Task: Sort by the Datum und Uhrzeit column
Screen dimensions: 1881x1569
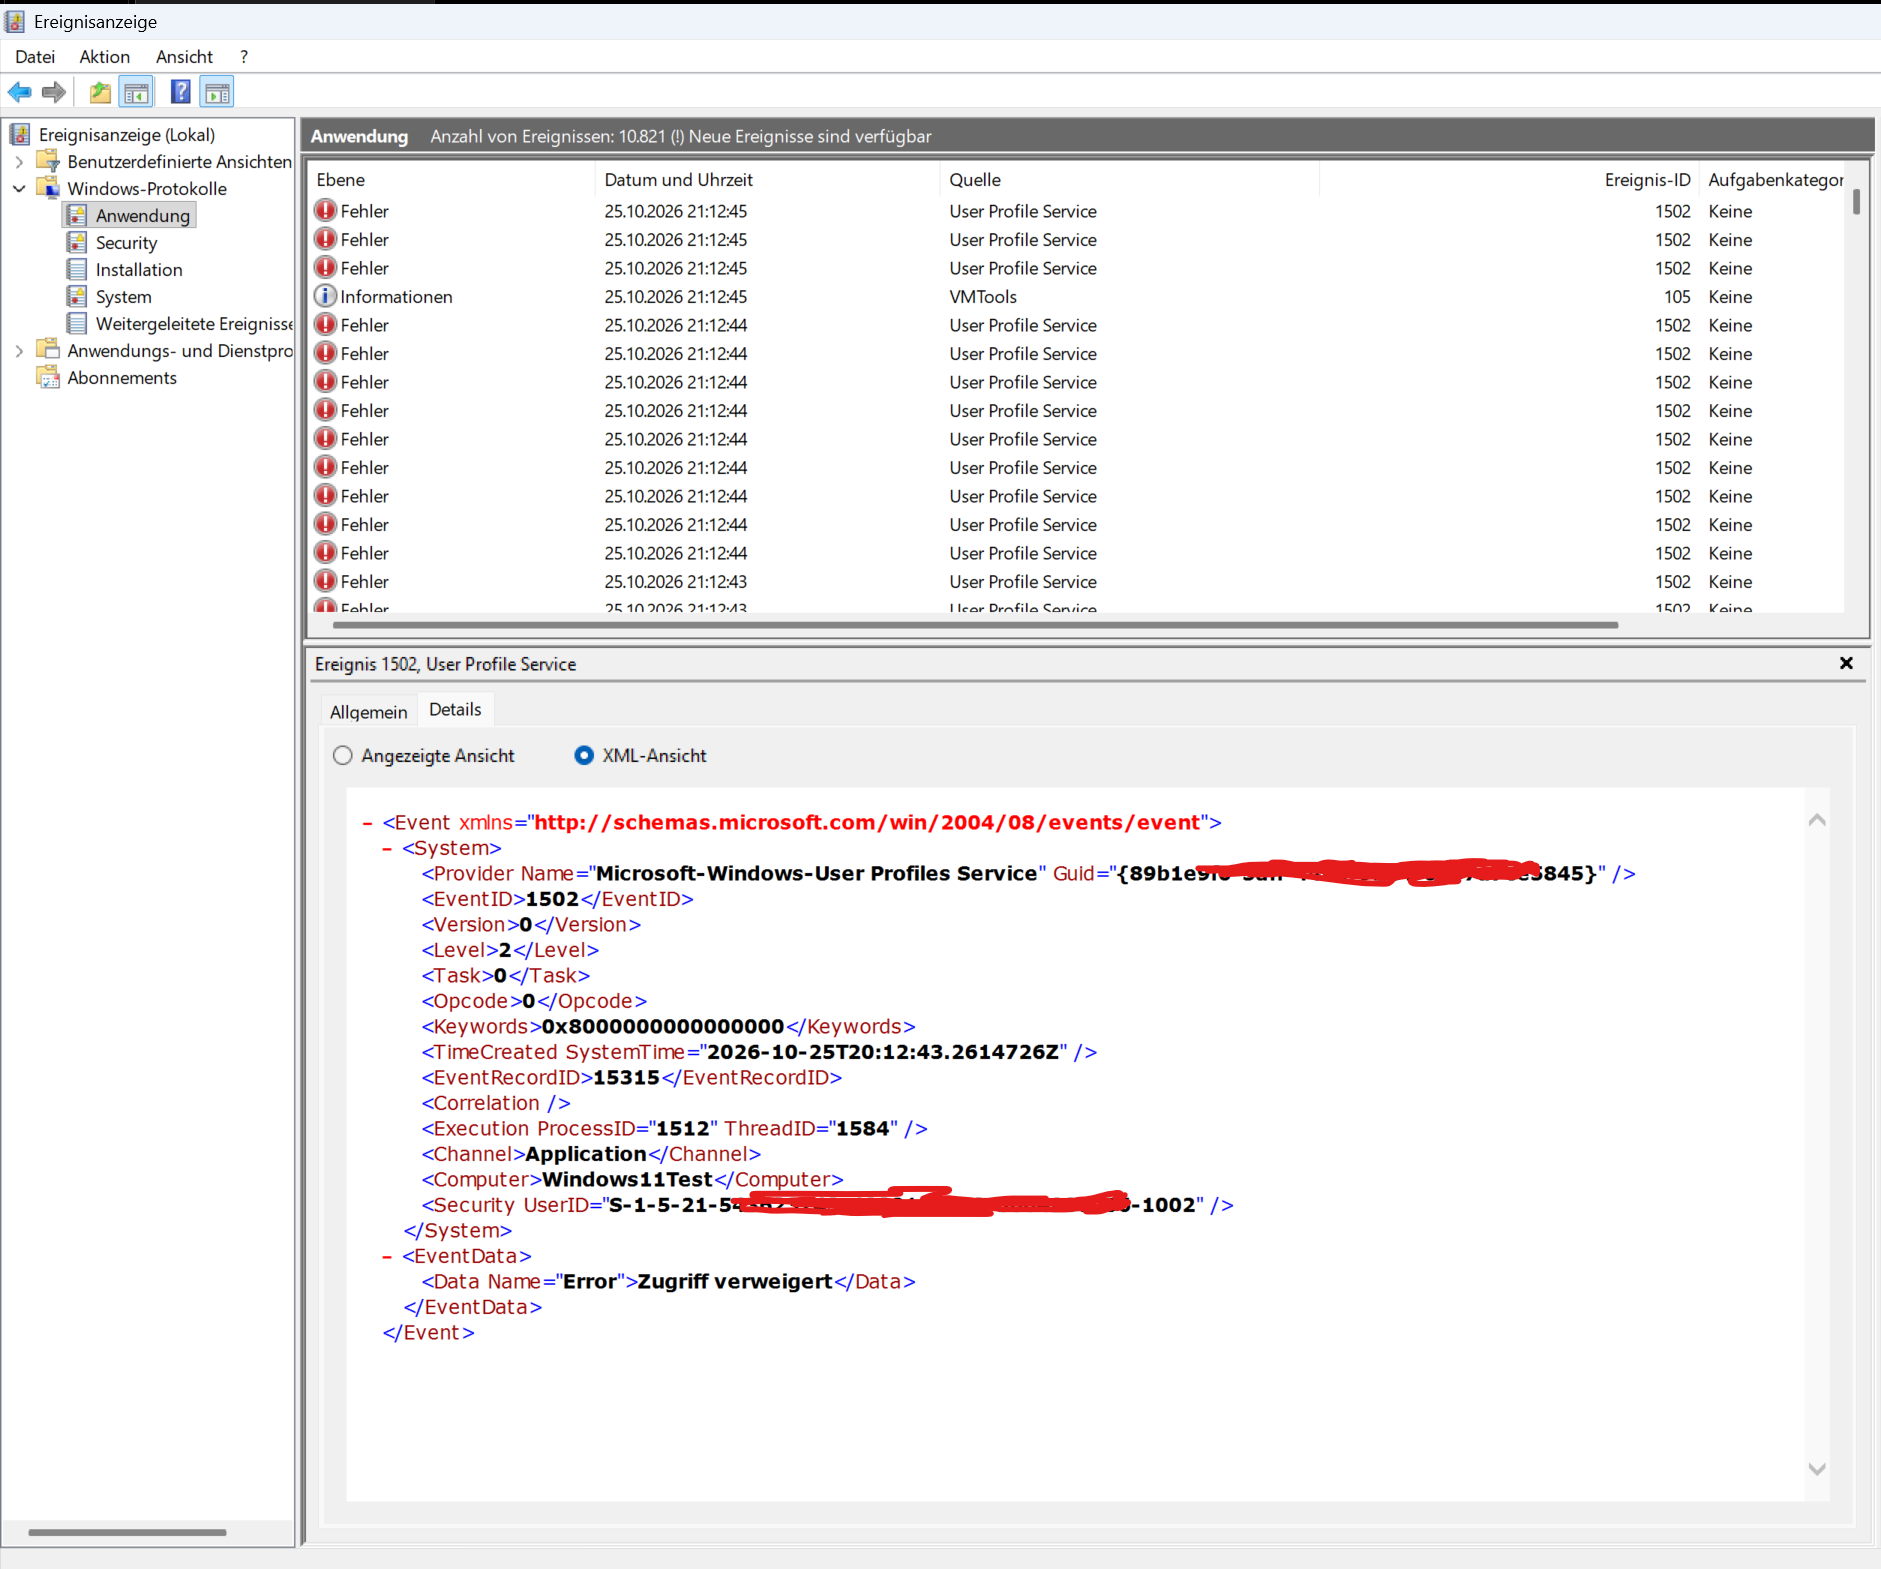Action: tap(768, 180)
